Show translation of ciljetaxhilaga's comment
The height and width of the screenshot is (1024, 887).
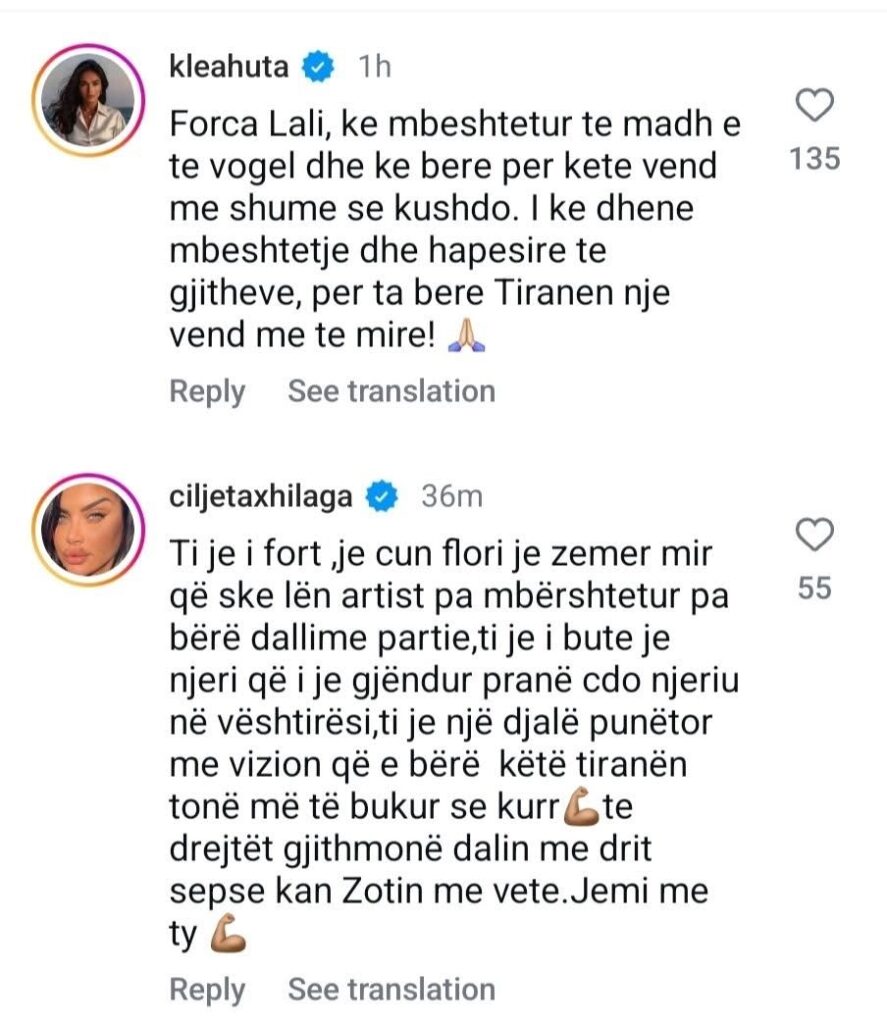(x=391, y=989)
